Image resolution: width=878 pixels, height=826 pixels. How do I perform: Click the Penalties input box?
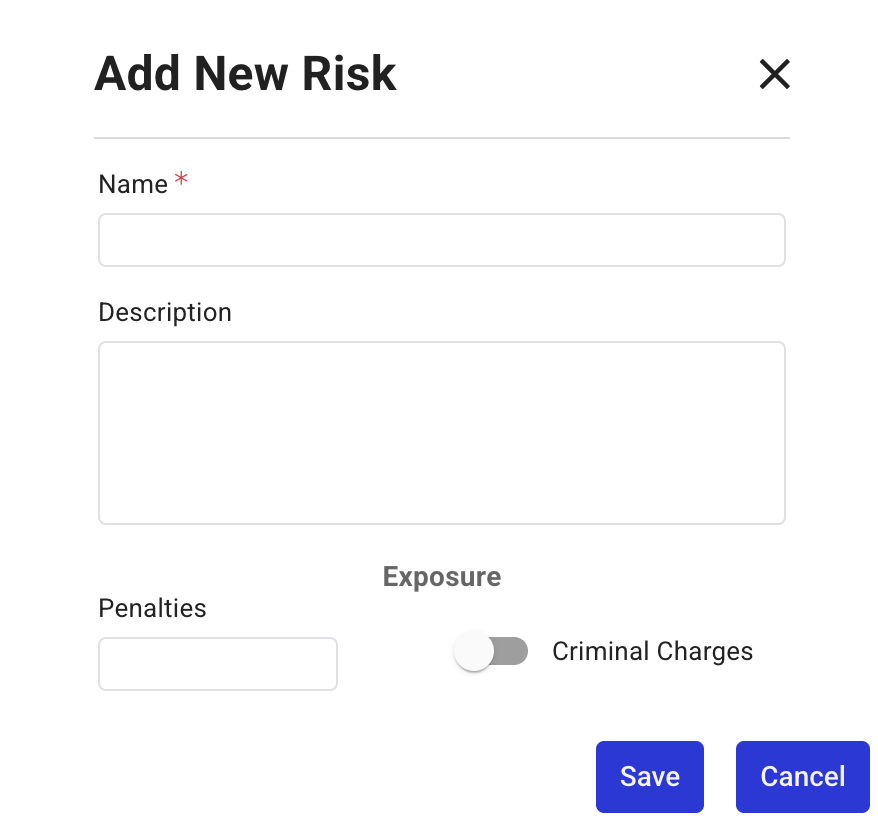218,664
